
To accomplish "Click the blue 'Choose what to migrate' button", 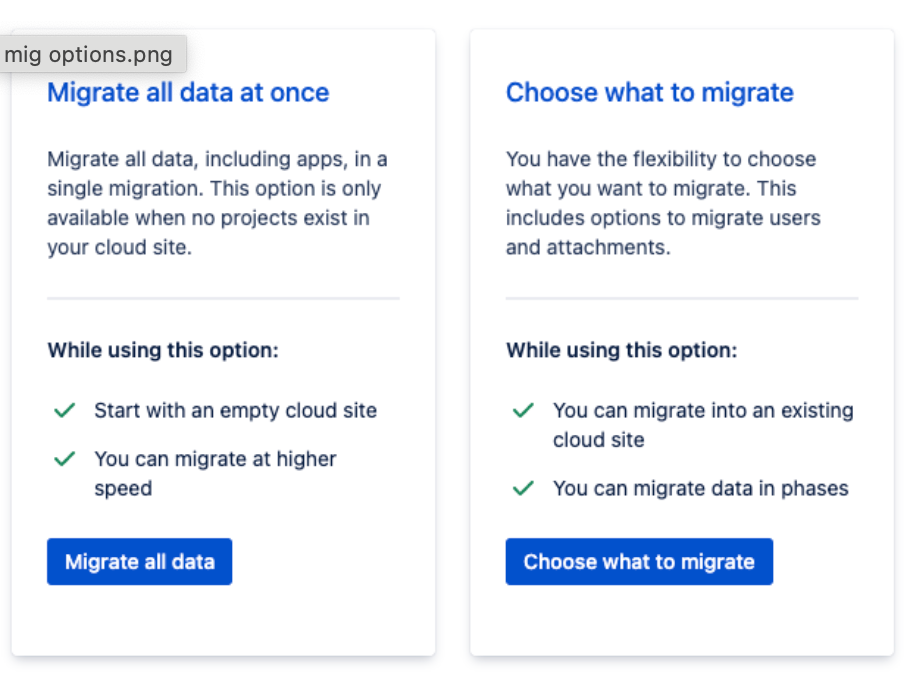I will (639, 561).
